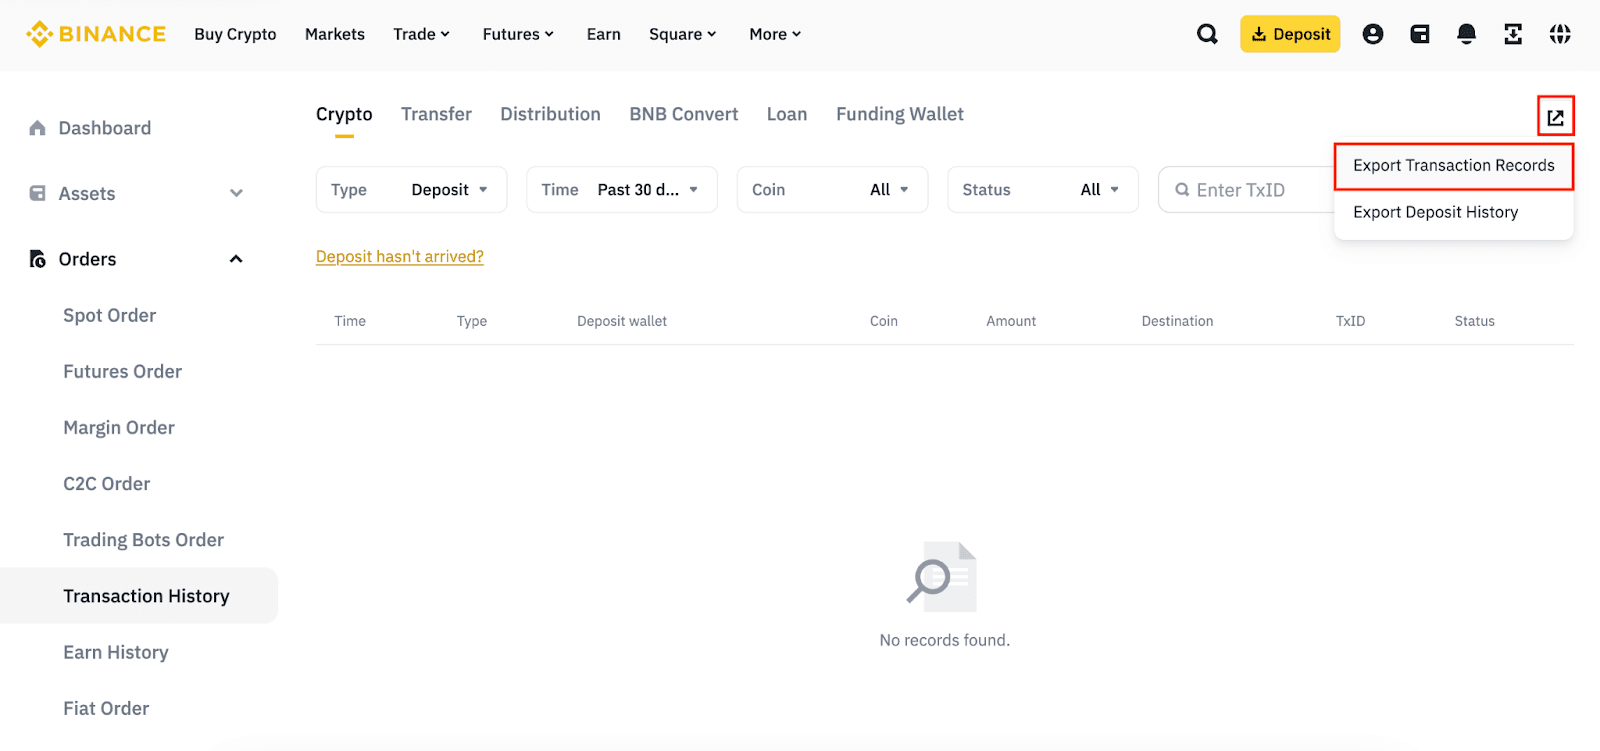The width and height of the screenshot is (1600, 751).
Task: Open Spot Order in sidebar
Action: pyautogui.click(x=110, y=315)
